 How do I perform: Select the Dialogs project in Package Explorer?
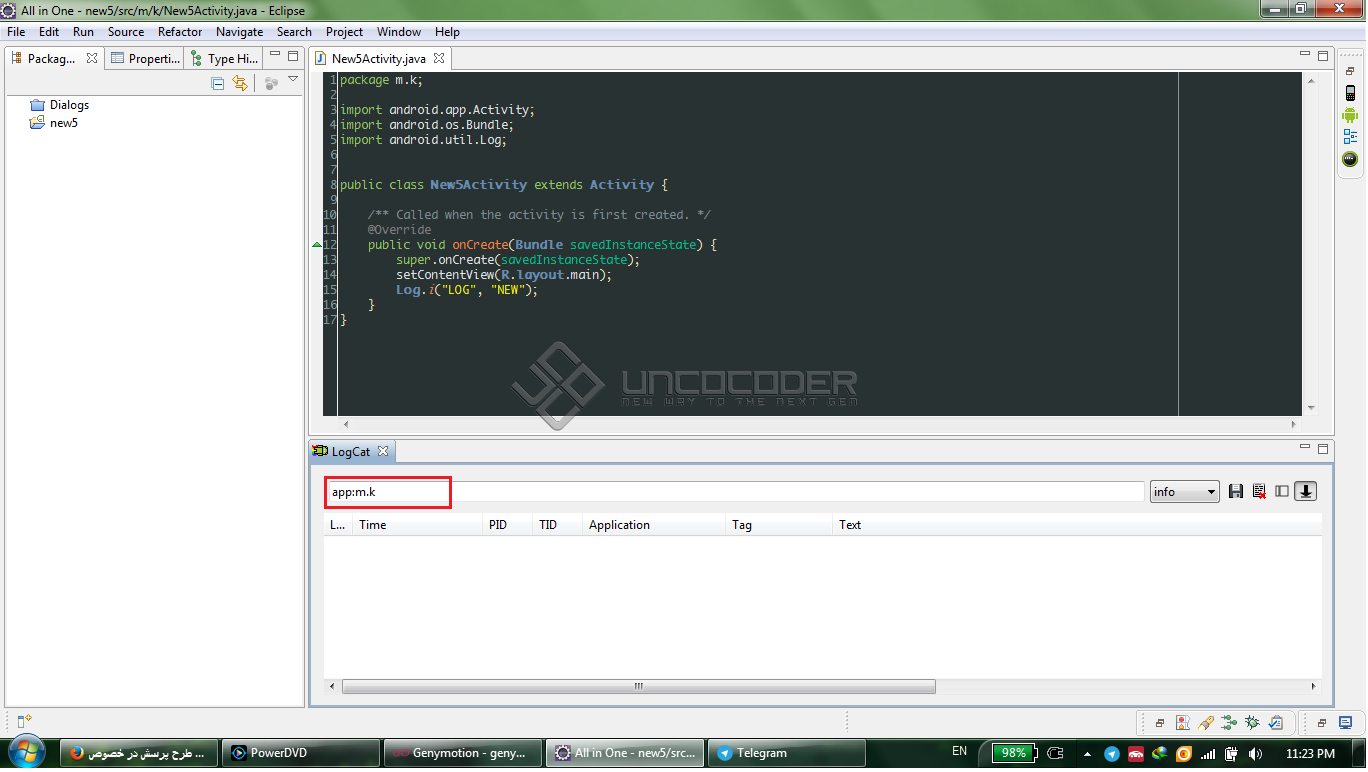pos(59,105)
